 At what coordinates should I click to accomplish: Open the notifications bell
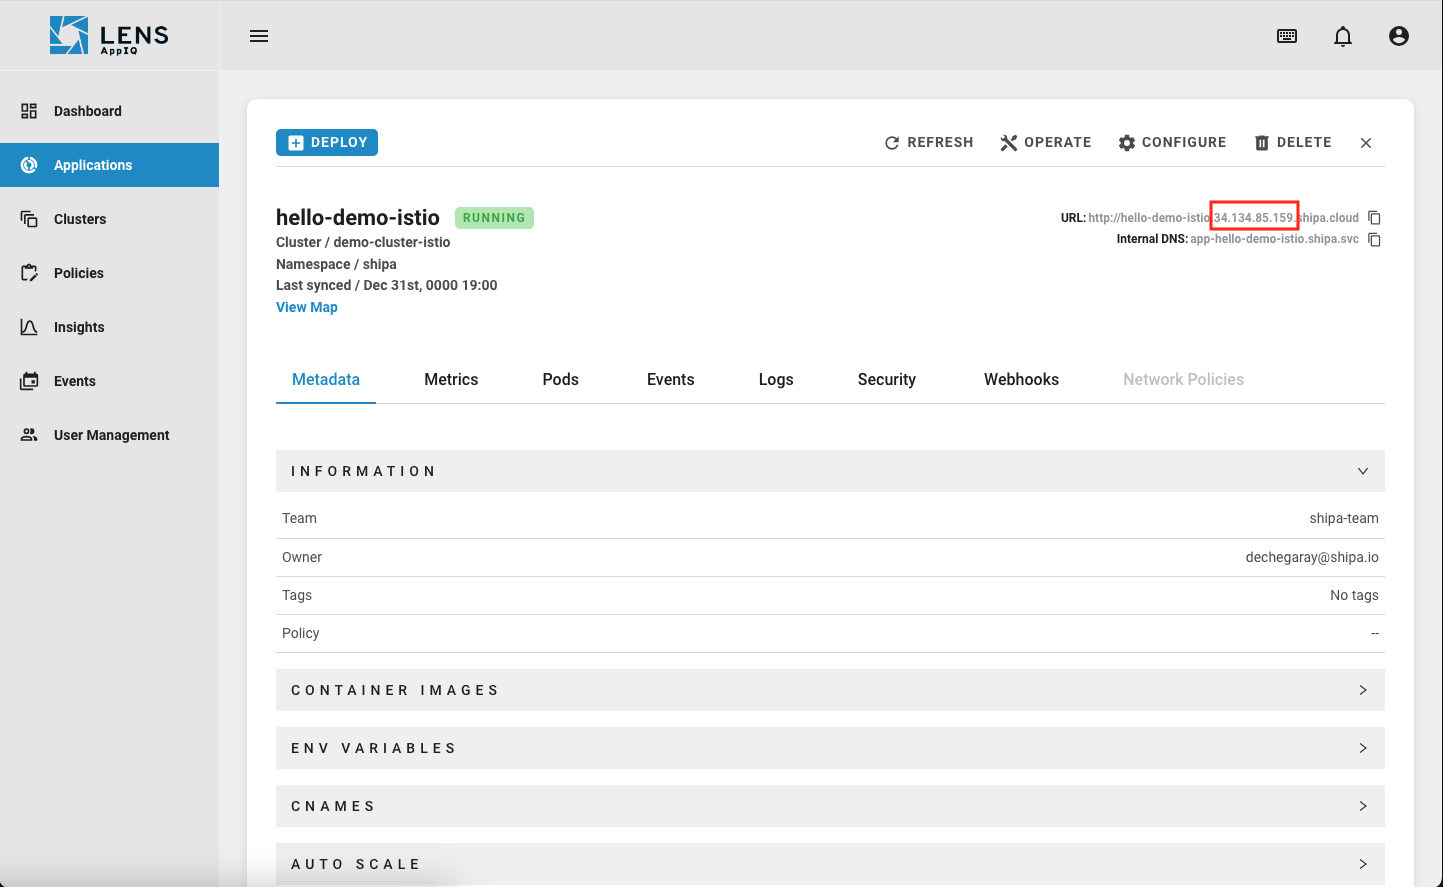(x=1343, y=36)
